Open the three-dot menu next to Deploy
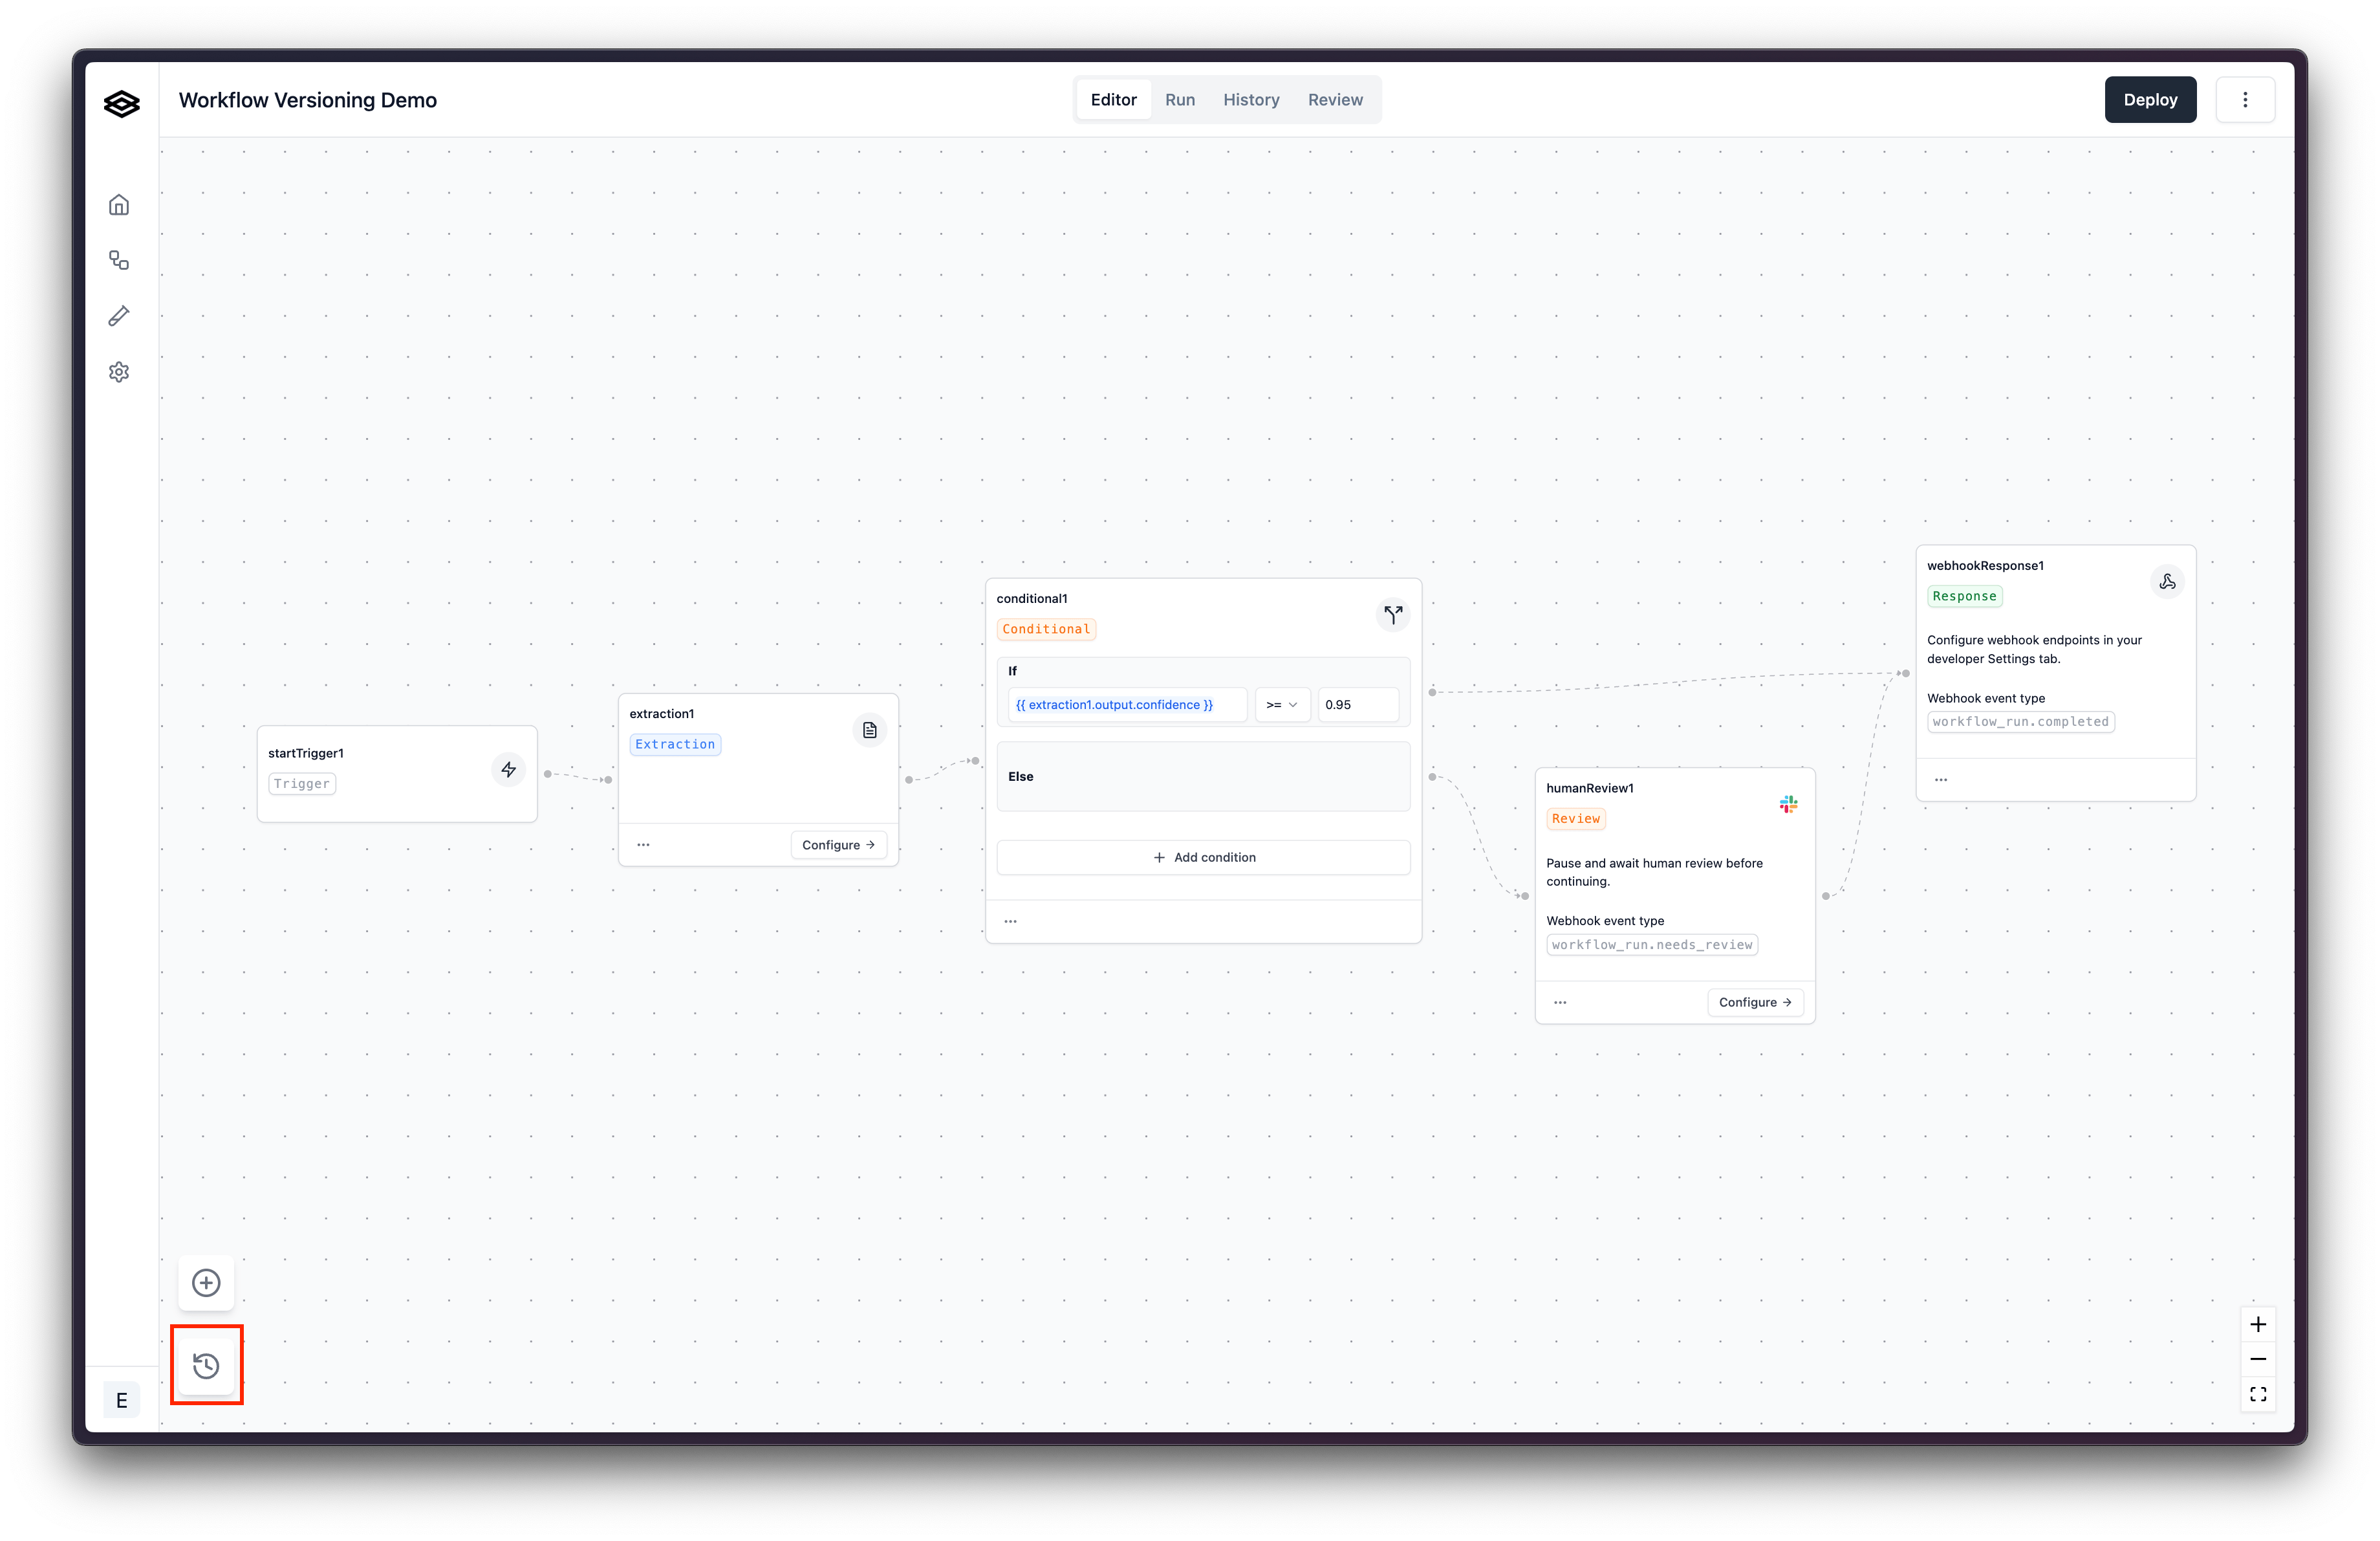This screenshot has width=2380, height=1541. pos(2245,100)
